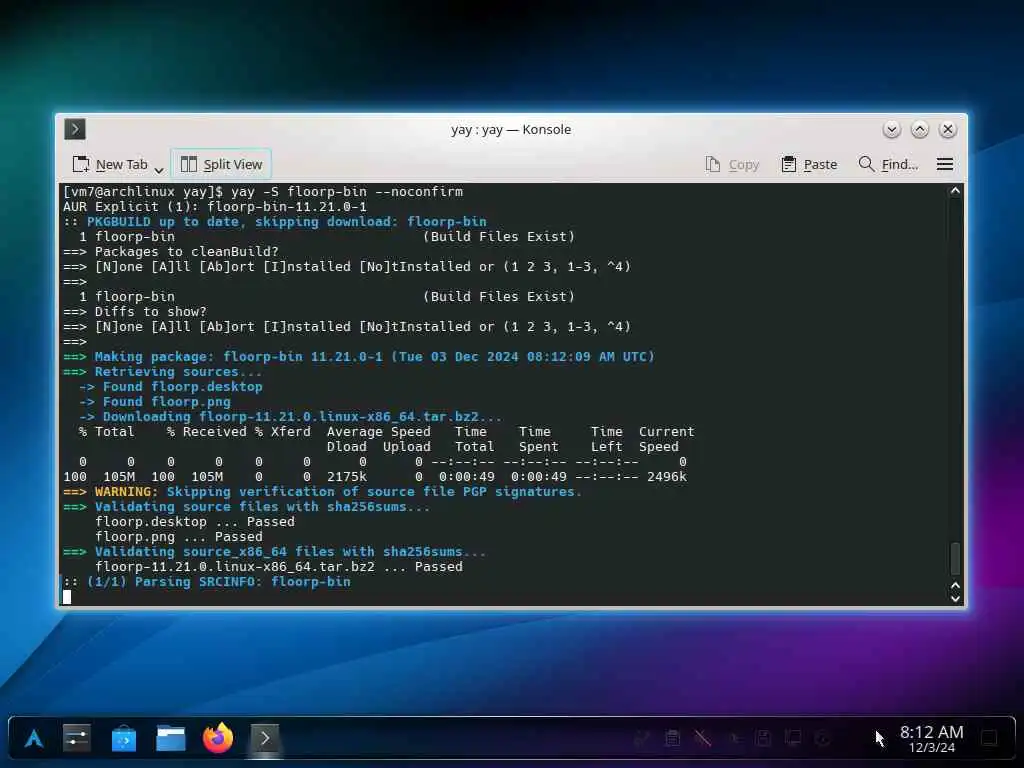Click the 'floorp.png ... Passed' line
Viewport: 1024px width, 768px height.
pyautogui.click(x=179, y=537)
